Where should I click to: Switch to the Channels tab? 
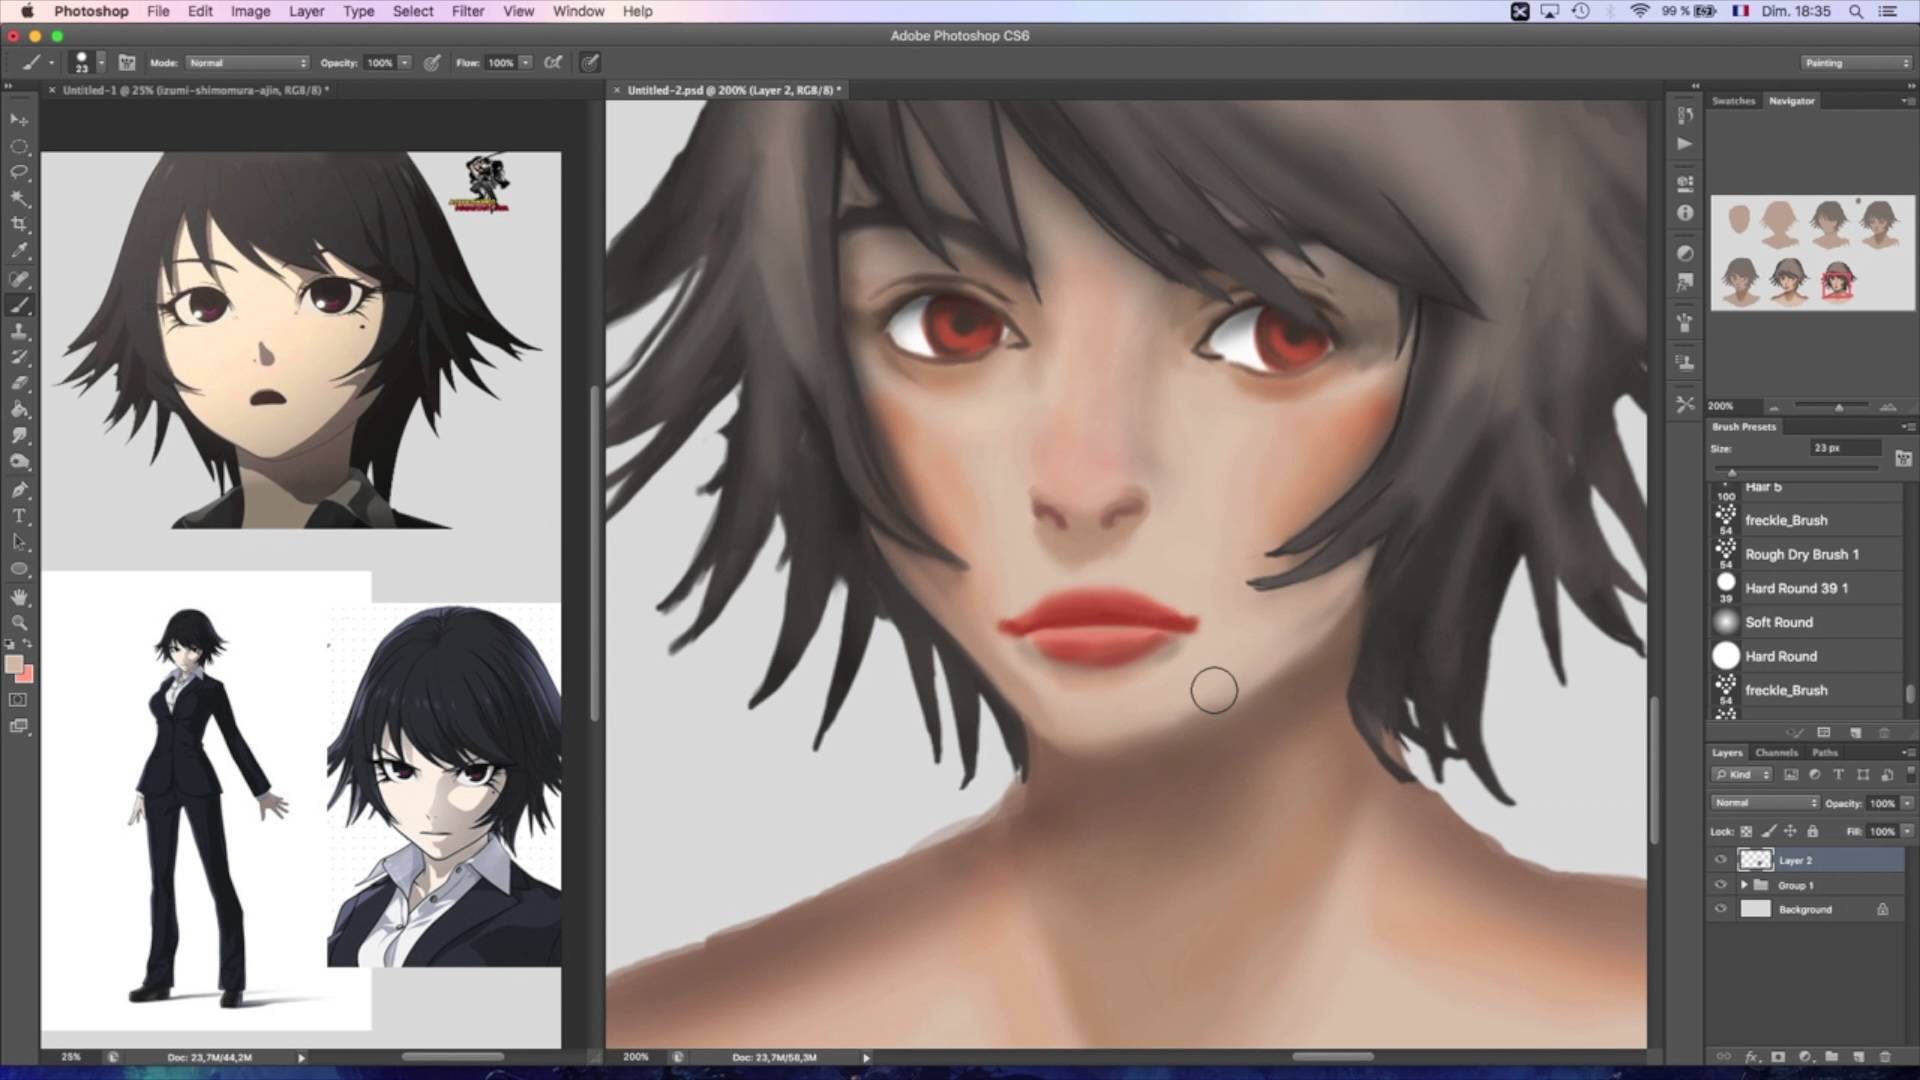(x=1776, y=753)
